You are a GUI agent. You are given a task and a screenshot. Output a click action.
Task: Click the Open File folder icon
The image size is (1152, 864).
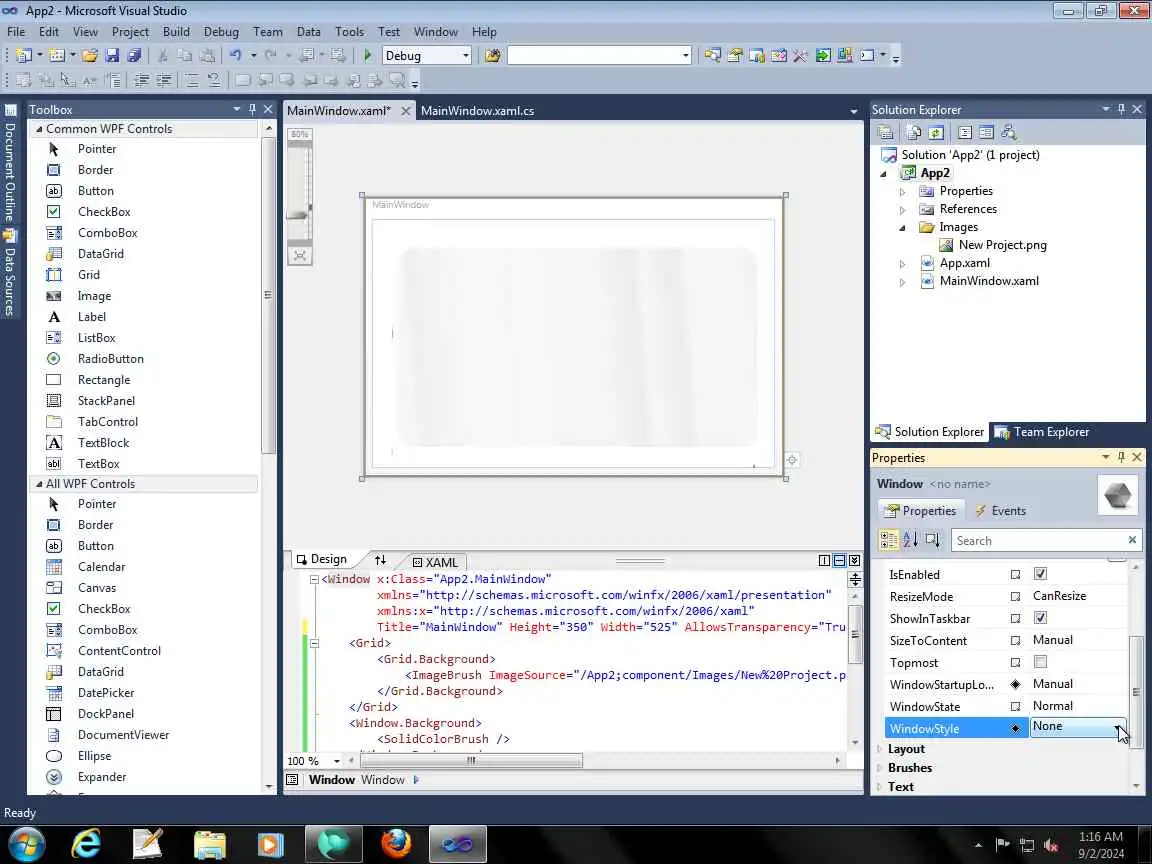tap(90, 55)
